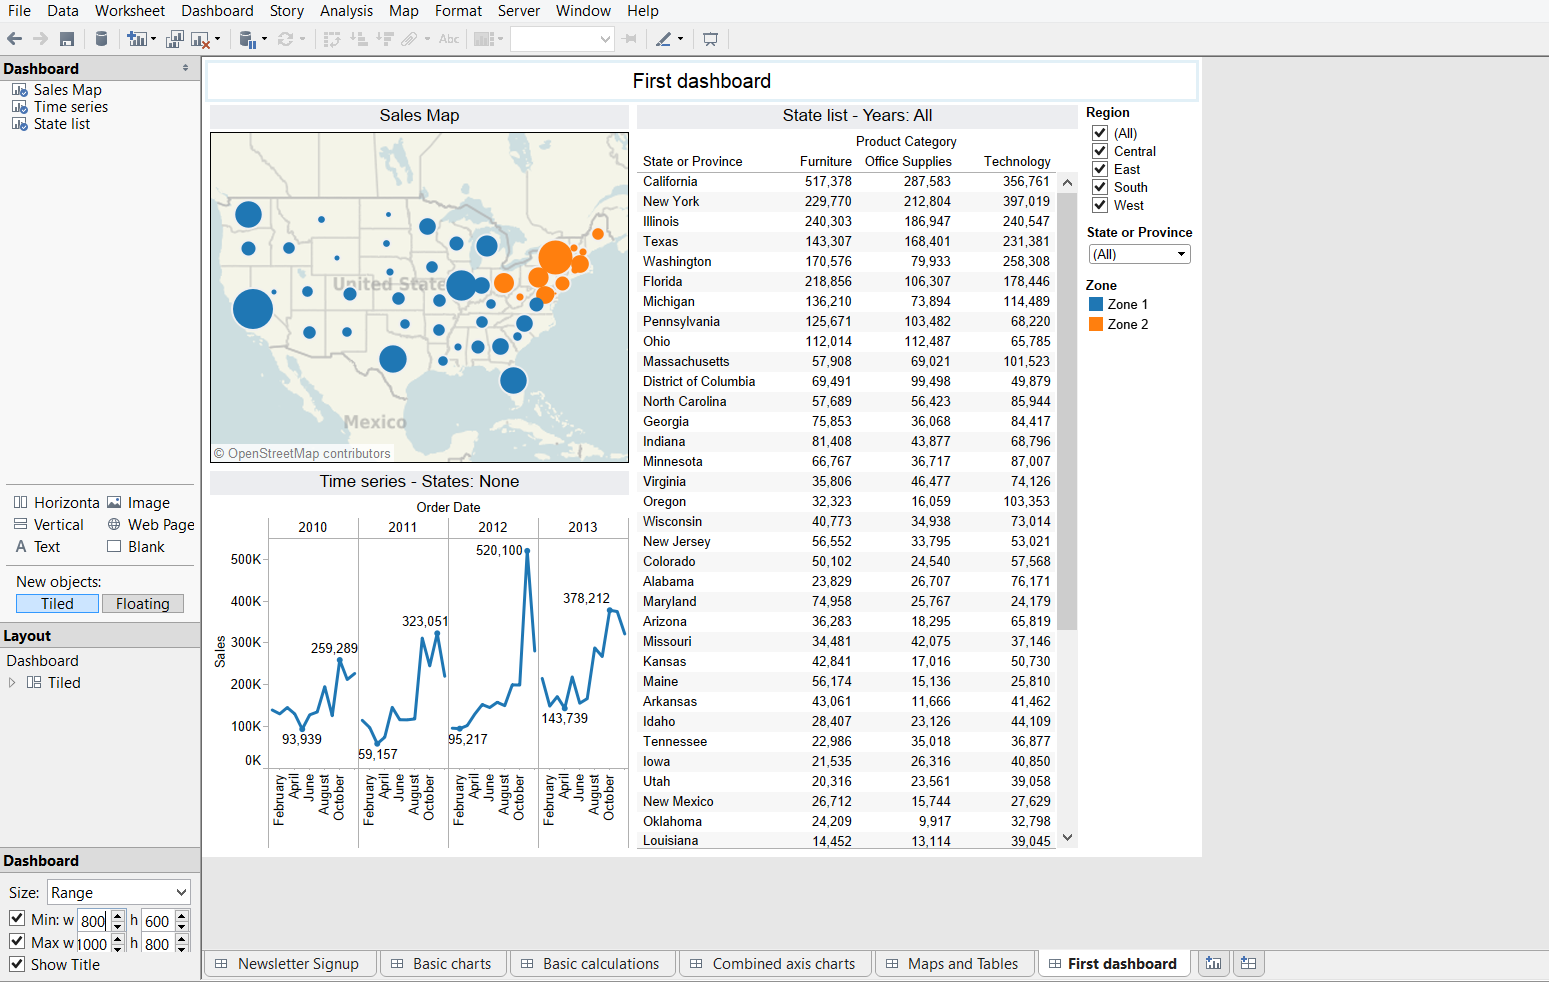Click the State list scrollbar down arrow
This screenshot has width=1549, height=982.
click(1068, 838)
